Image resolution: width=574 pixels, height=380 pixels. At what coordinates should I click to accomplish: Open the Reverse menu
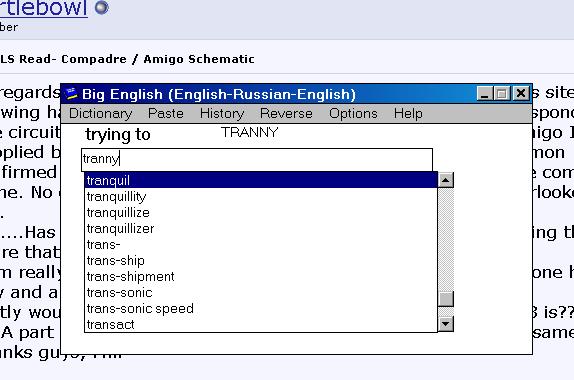pyautogui.click(x=286, y=113)
